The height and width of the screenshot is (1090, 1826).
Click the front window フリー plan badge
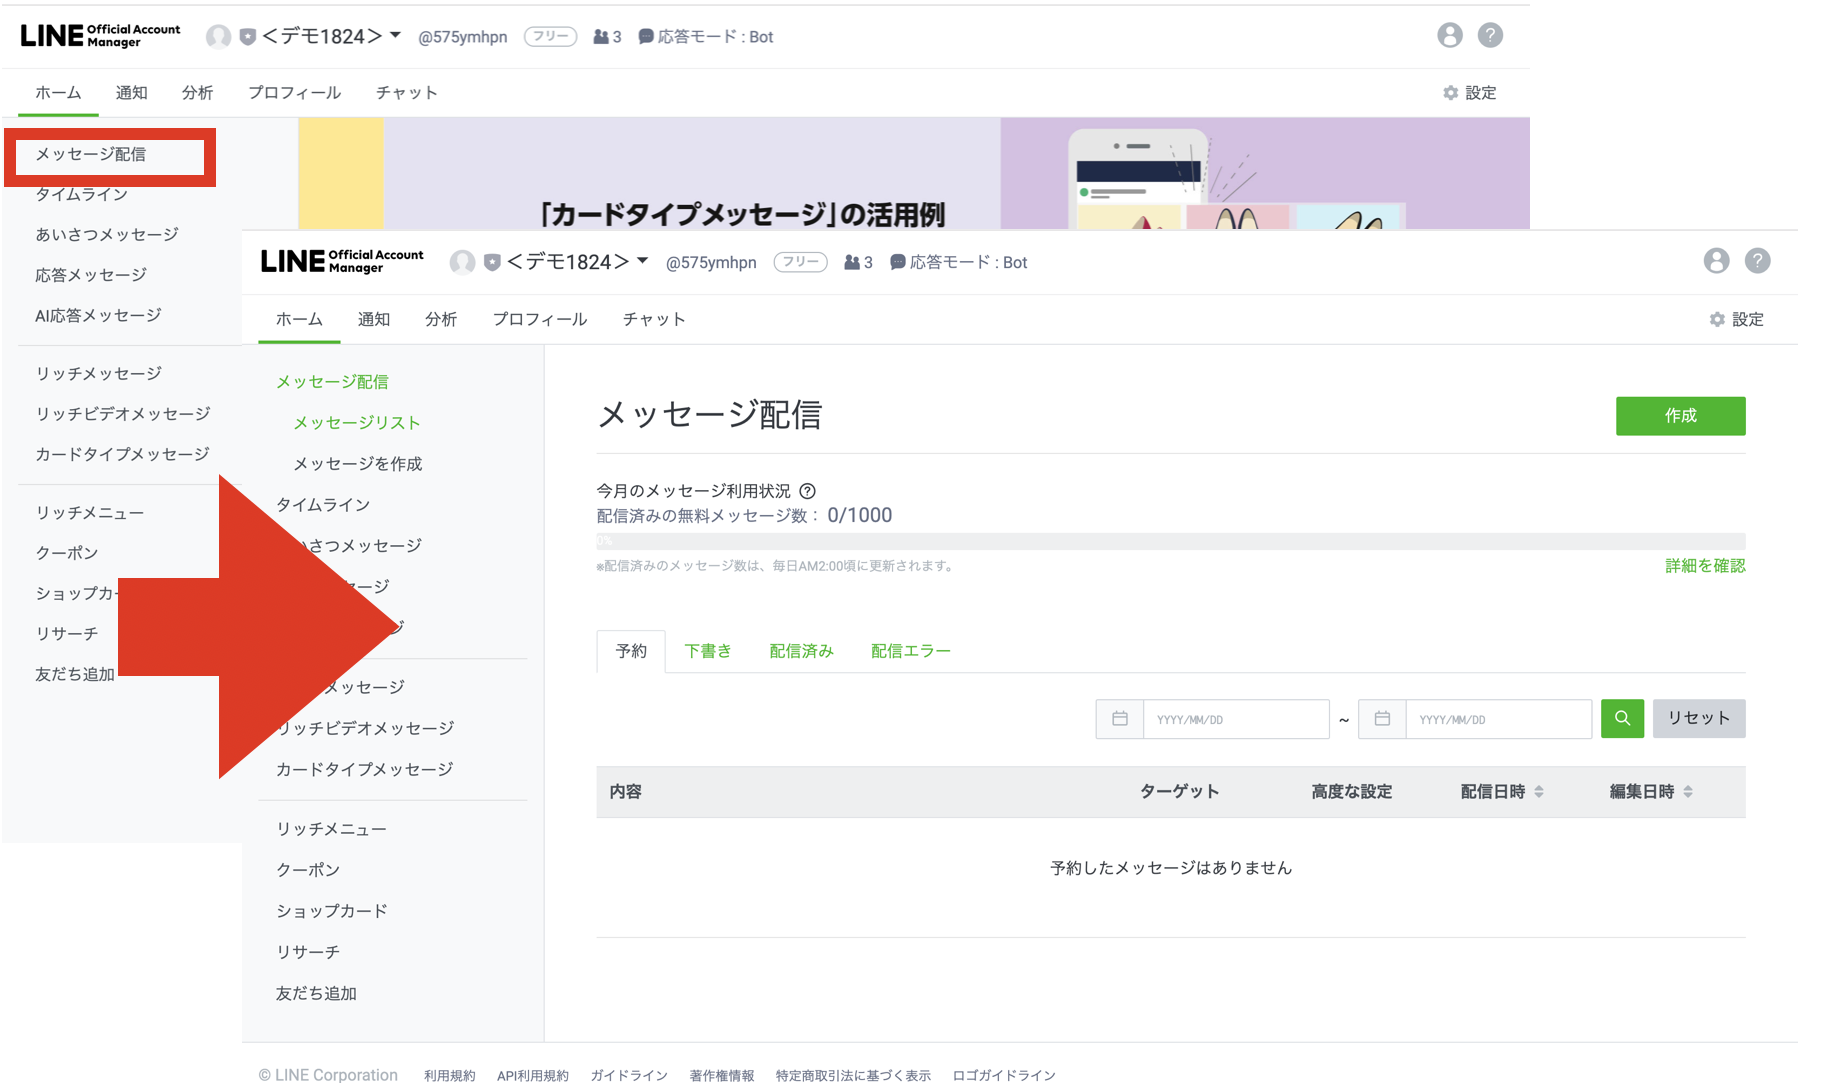[800, 262]
